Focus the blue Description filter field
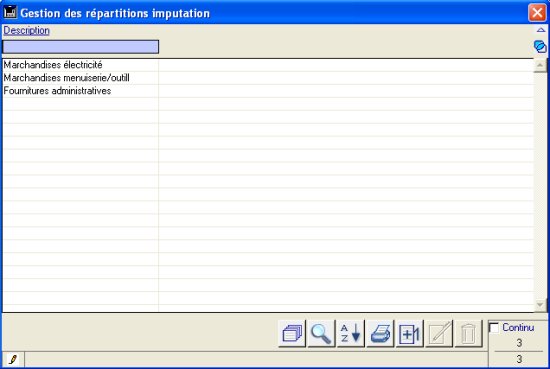The image size is (550, 369). (81, 47)
